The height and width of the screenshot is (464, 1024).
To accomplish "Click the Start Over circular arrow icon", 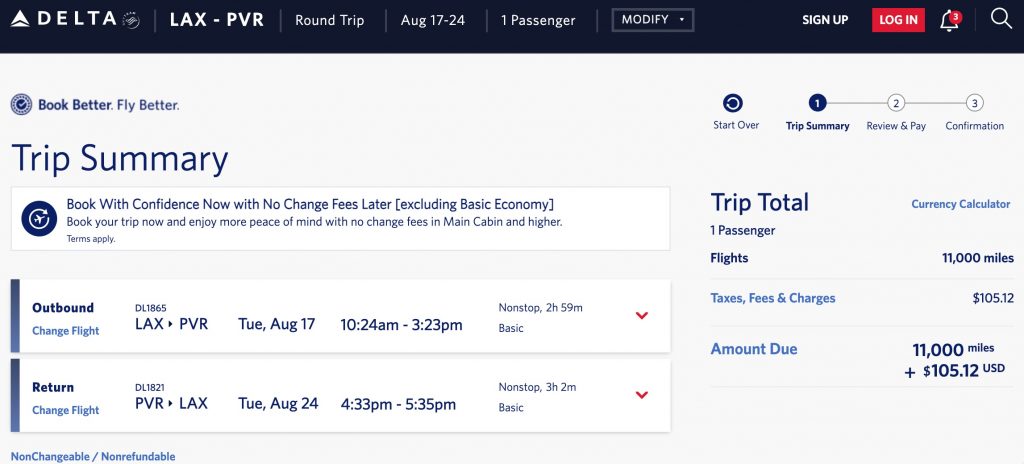I will 733,103.
